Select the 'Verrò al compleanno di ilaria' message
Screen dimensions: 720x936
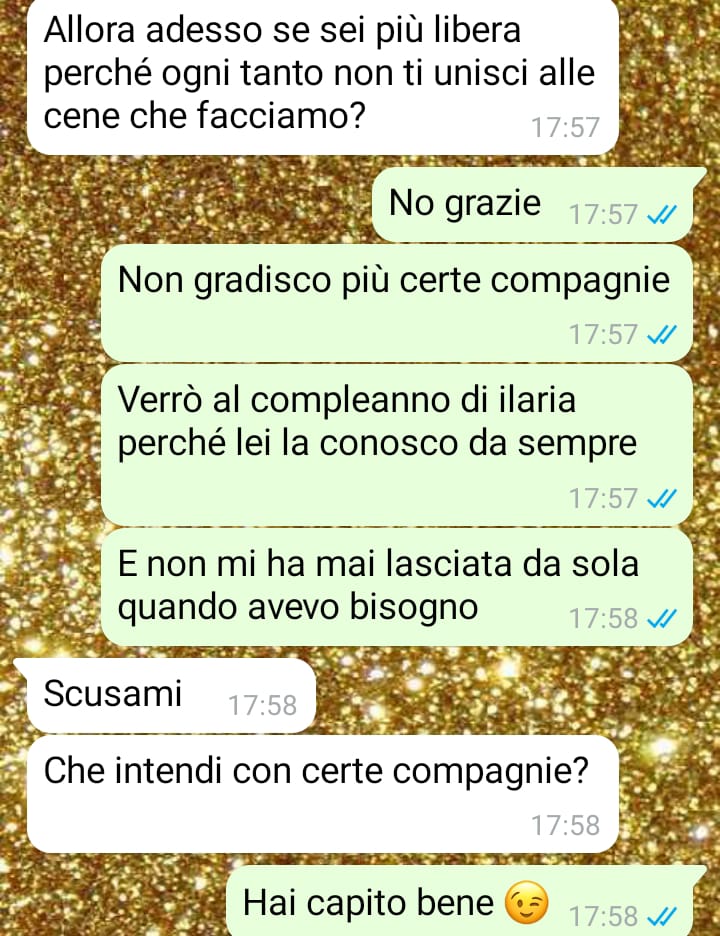[397, 445]
